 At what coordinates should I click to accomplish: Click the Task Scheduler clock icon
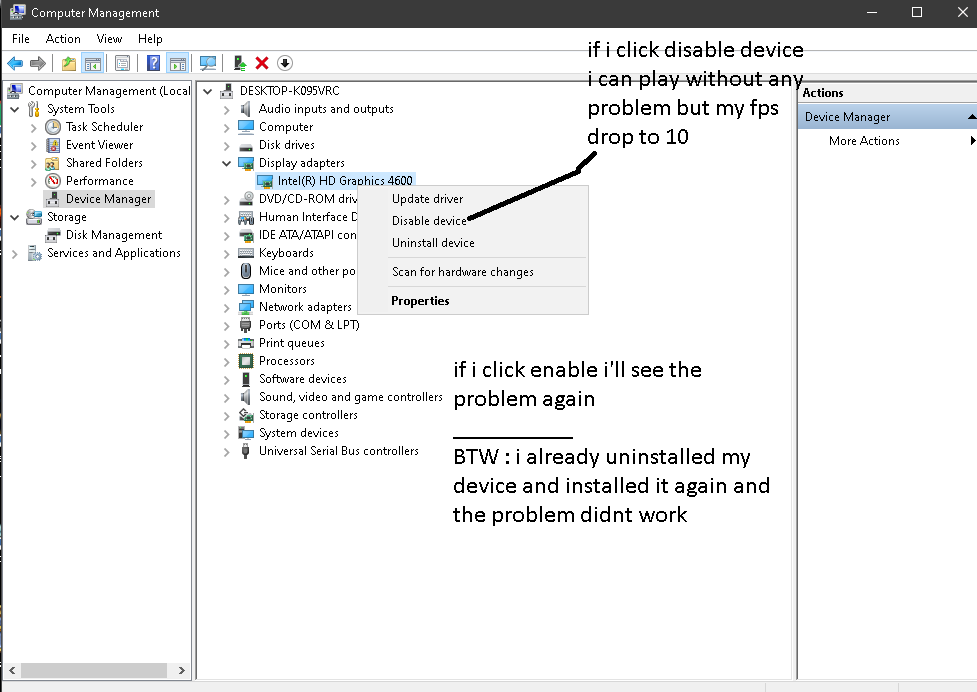coord(53,127)
